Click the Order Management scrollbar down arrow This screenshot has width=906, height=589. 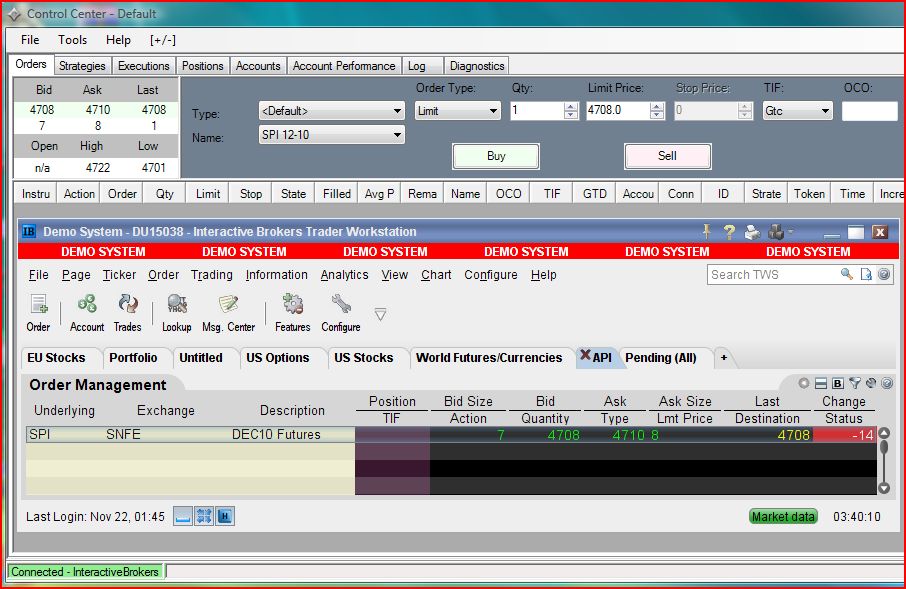pos(884,488)
